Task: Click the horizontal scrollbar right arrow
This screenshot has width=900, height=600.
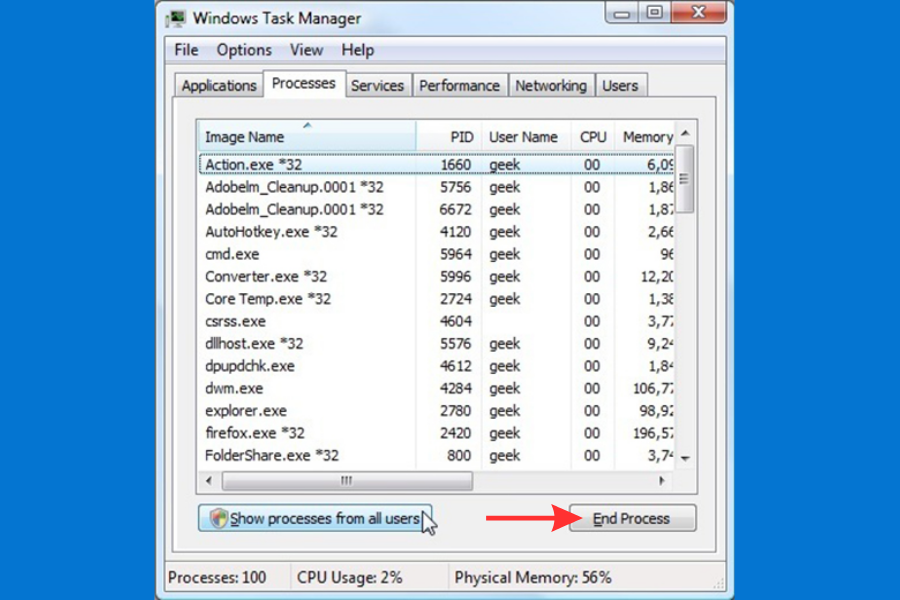Action: click(664, 481)
